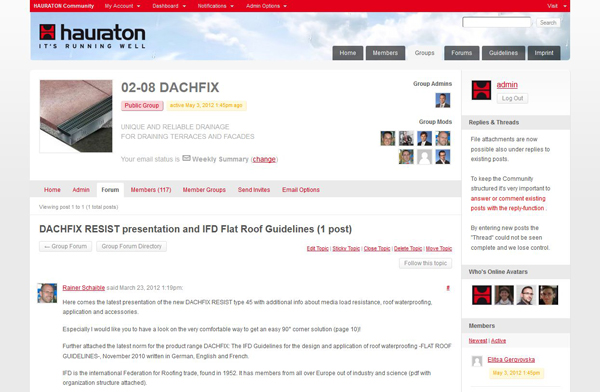The image size is (600, 392).
Task: Open the Home main navigation tab
Action: tap(348, 53)
